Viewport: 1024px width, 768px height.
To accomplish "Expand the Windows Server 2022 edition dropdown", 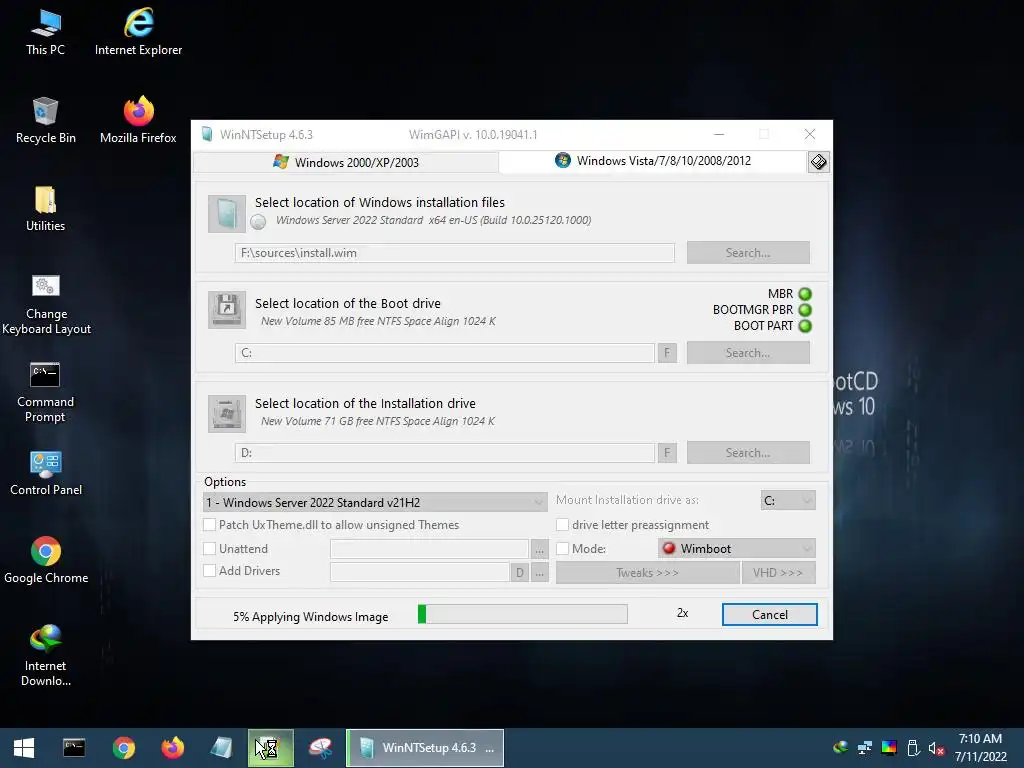I will [375, 502].
